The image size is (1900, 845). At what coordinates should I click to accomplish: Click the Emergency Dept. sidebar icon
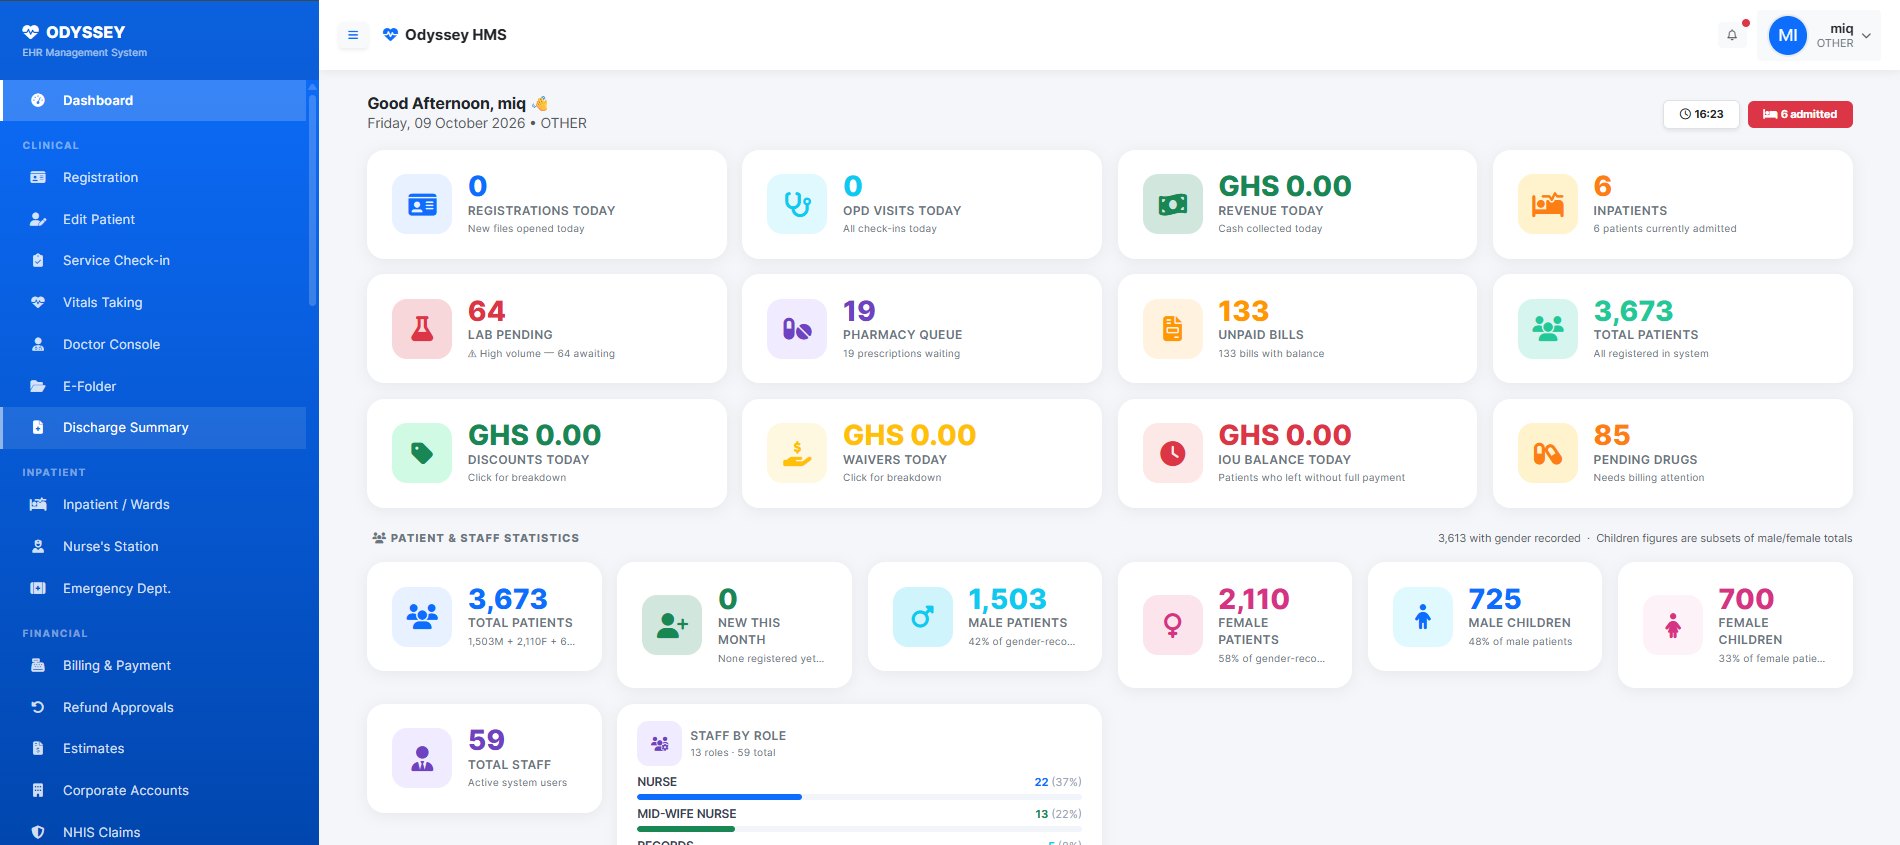pyautogui.click(x=38, y=588)
